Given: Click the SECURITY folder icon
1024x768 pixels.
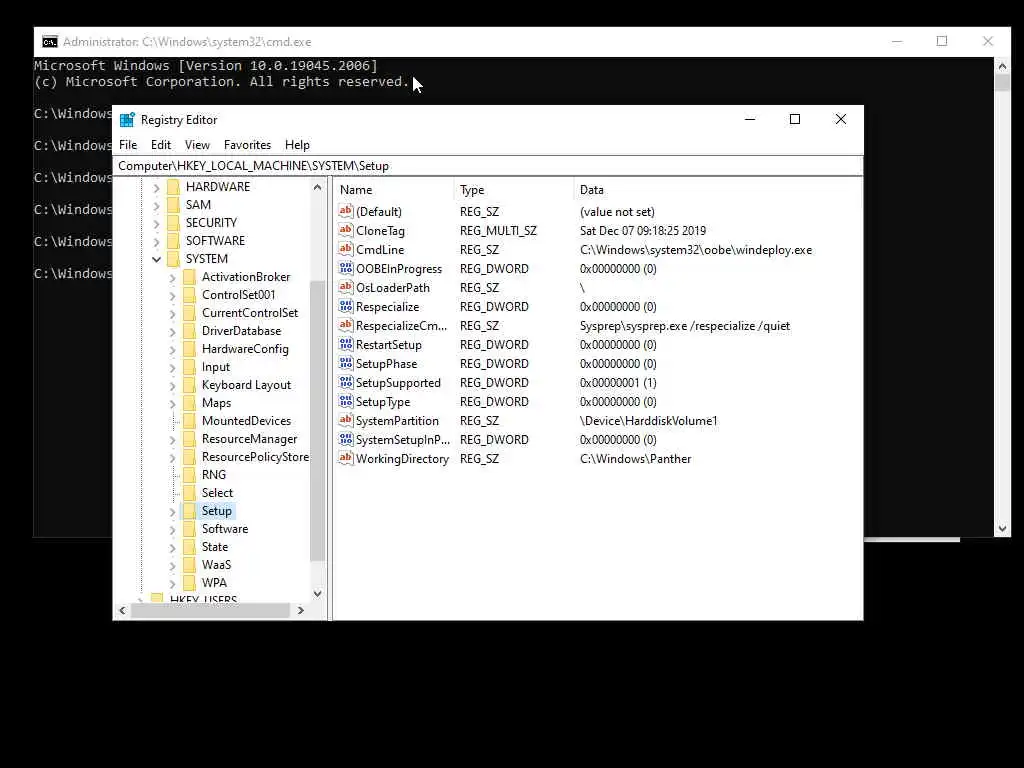Looking at the screenshot, I should coord(173,223).
